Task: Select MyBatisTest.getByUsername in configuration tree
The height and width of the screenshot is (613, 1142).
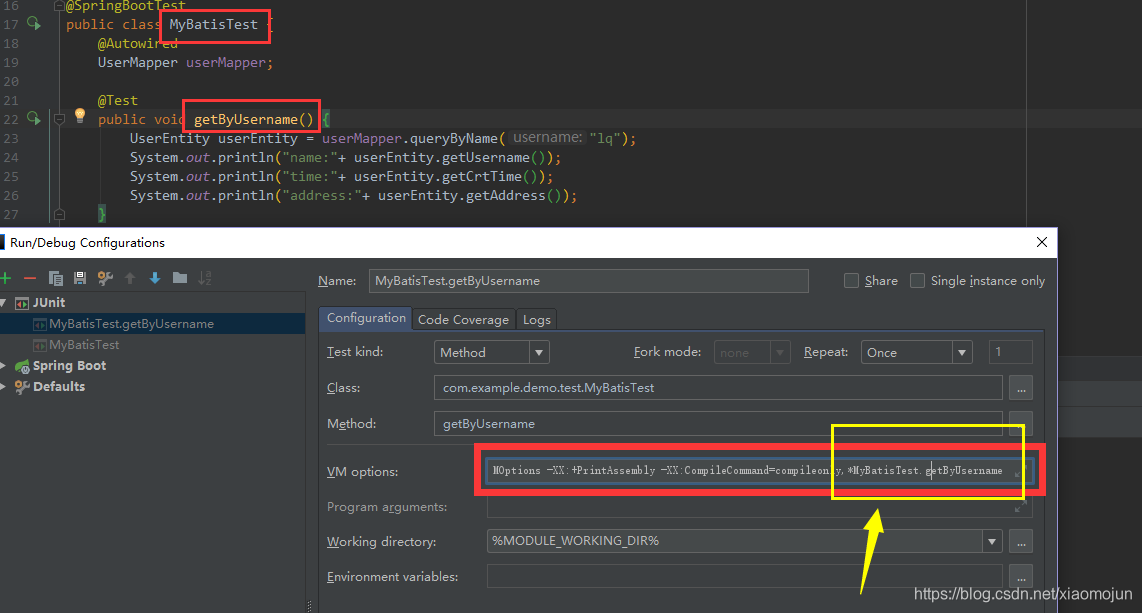Action: (153, 324)
